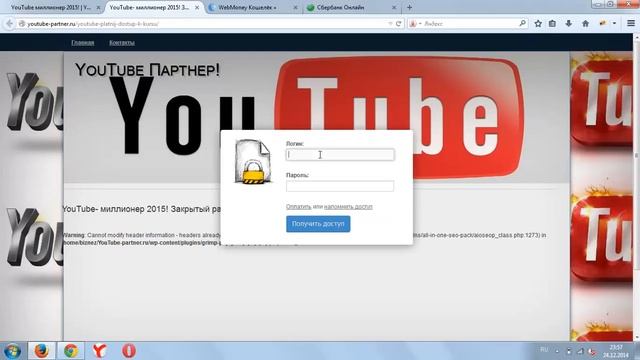
Task: Click the page vertical scrollbar
Action: [x=636, y=155]
